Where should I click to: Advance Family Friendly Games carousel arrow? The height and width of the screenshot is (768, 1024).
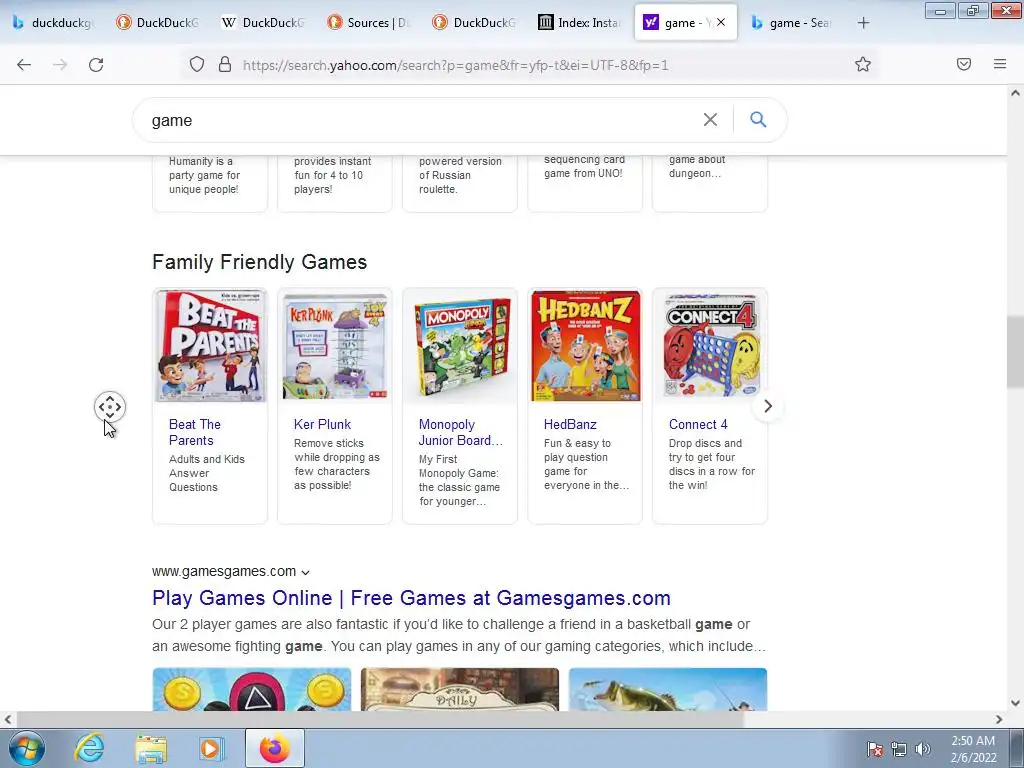pyautogui.click(x=768, y=406)
